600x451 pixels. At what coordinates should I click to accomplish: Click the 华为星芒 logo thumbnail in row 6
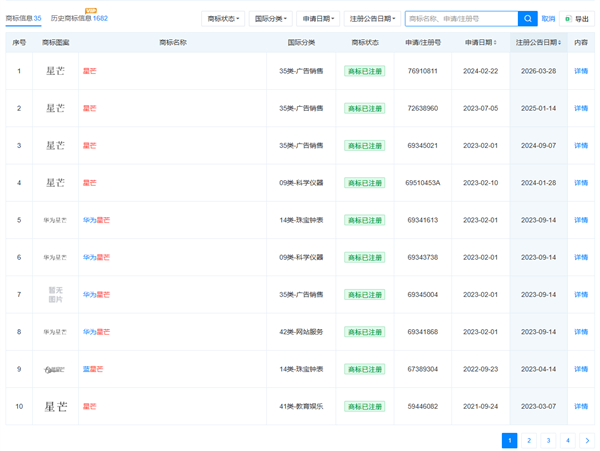tap(55, 257)
